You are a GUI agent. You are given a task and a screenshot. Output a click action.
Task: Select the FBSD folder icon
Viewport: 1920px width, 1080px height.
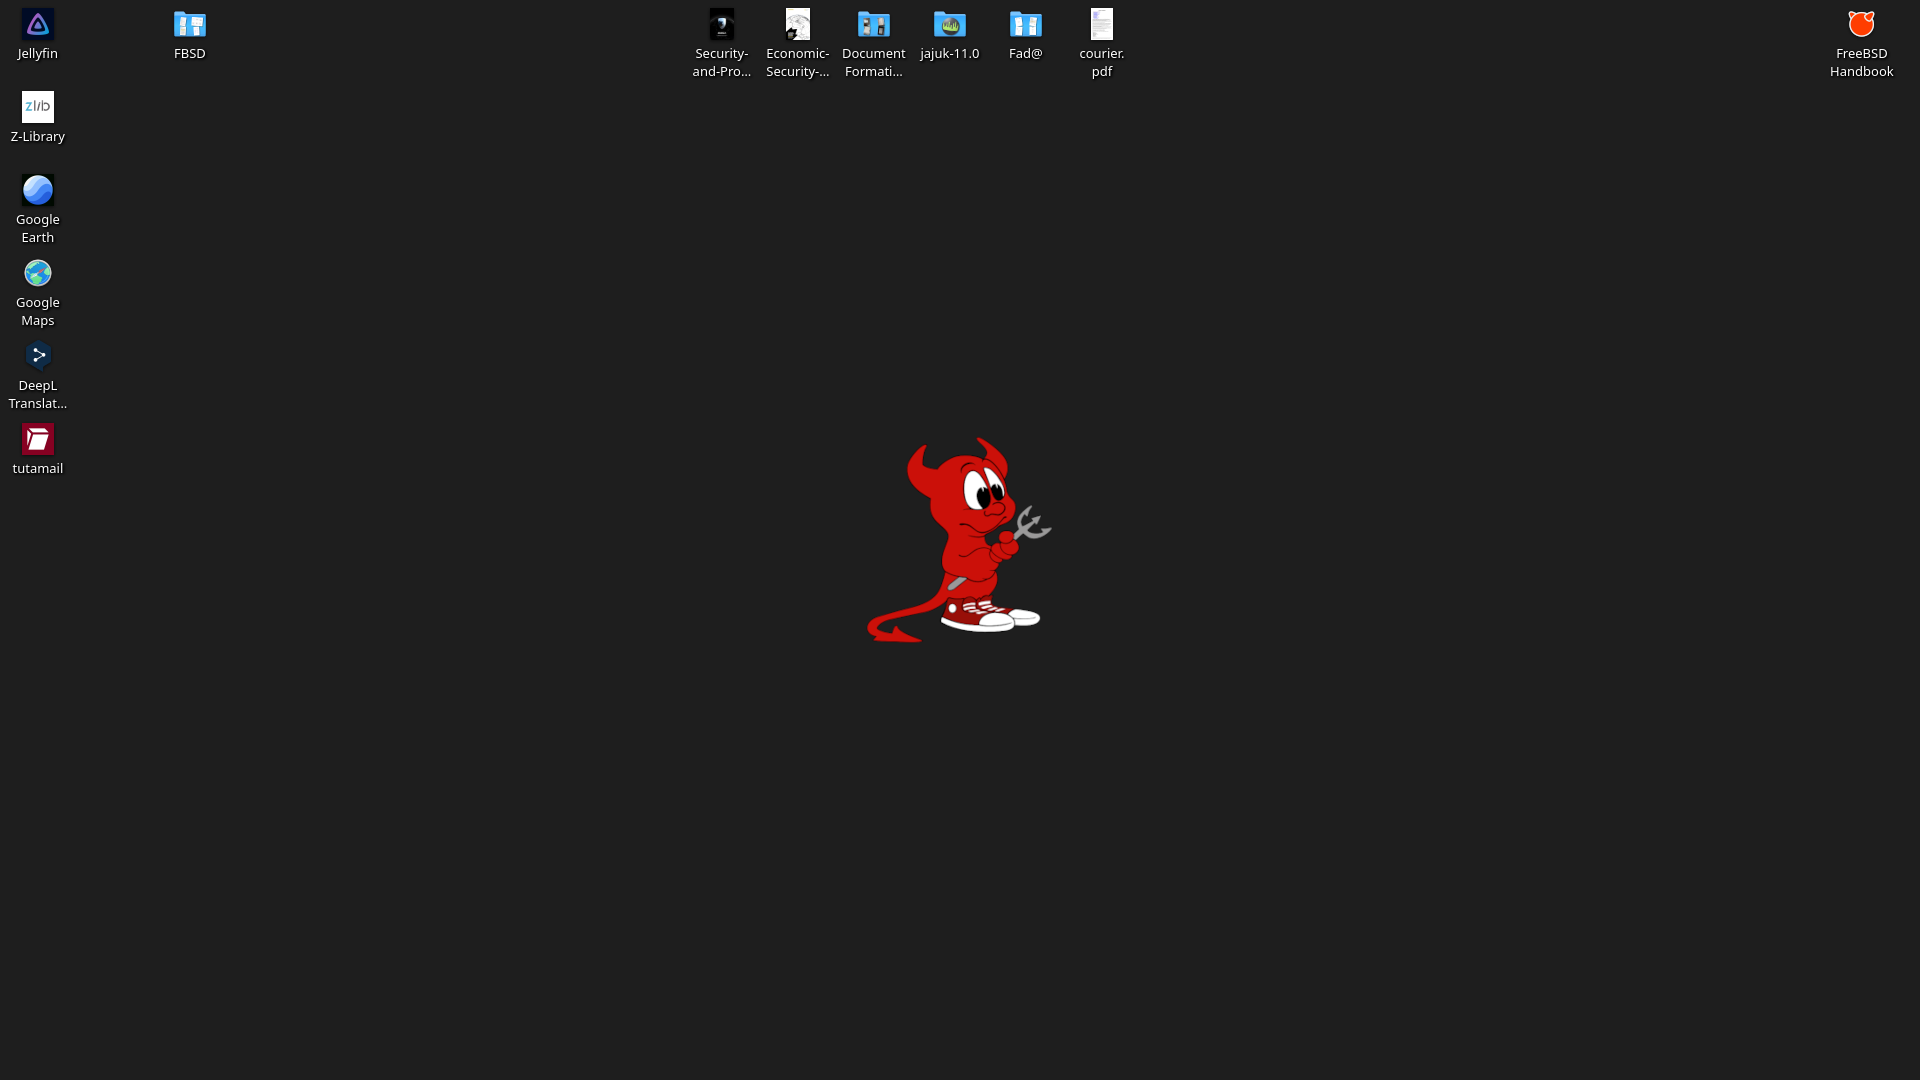(x=189, y=24)
